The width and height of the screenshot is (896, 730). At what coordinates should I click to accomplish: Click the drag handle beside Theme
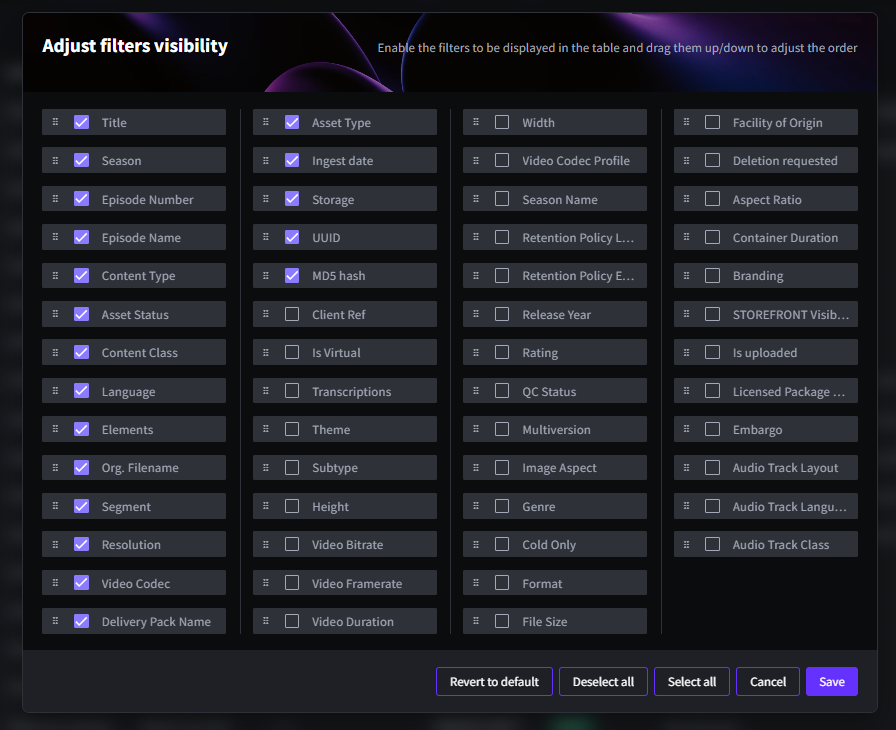point(266,429)
